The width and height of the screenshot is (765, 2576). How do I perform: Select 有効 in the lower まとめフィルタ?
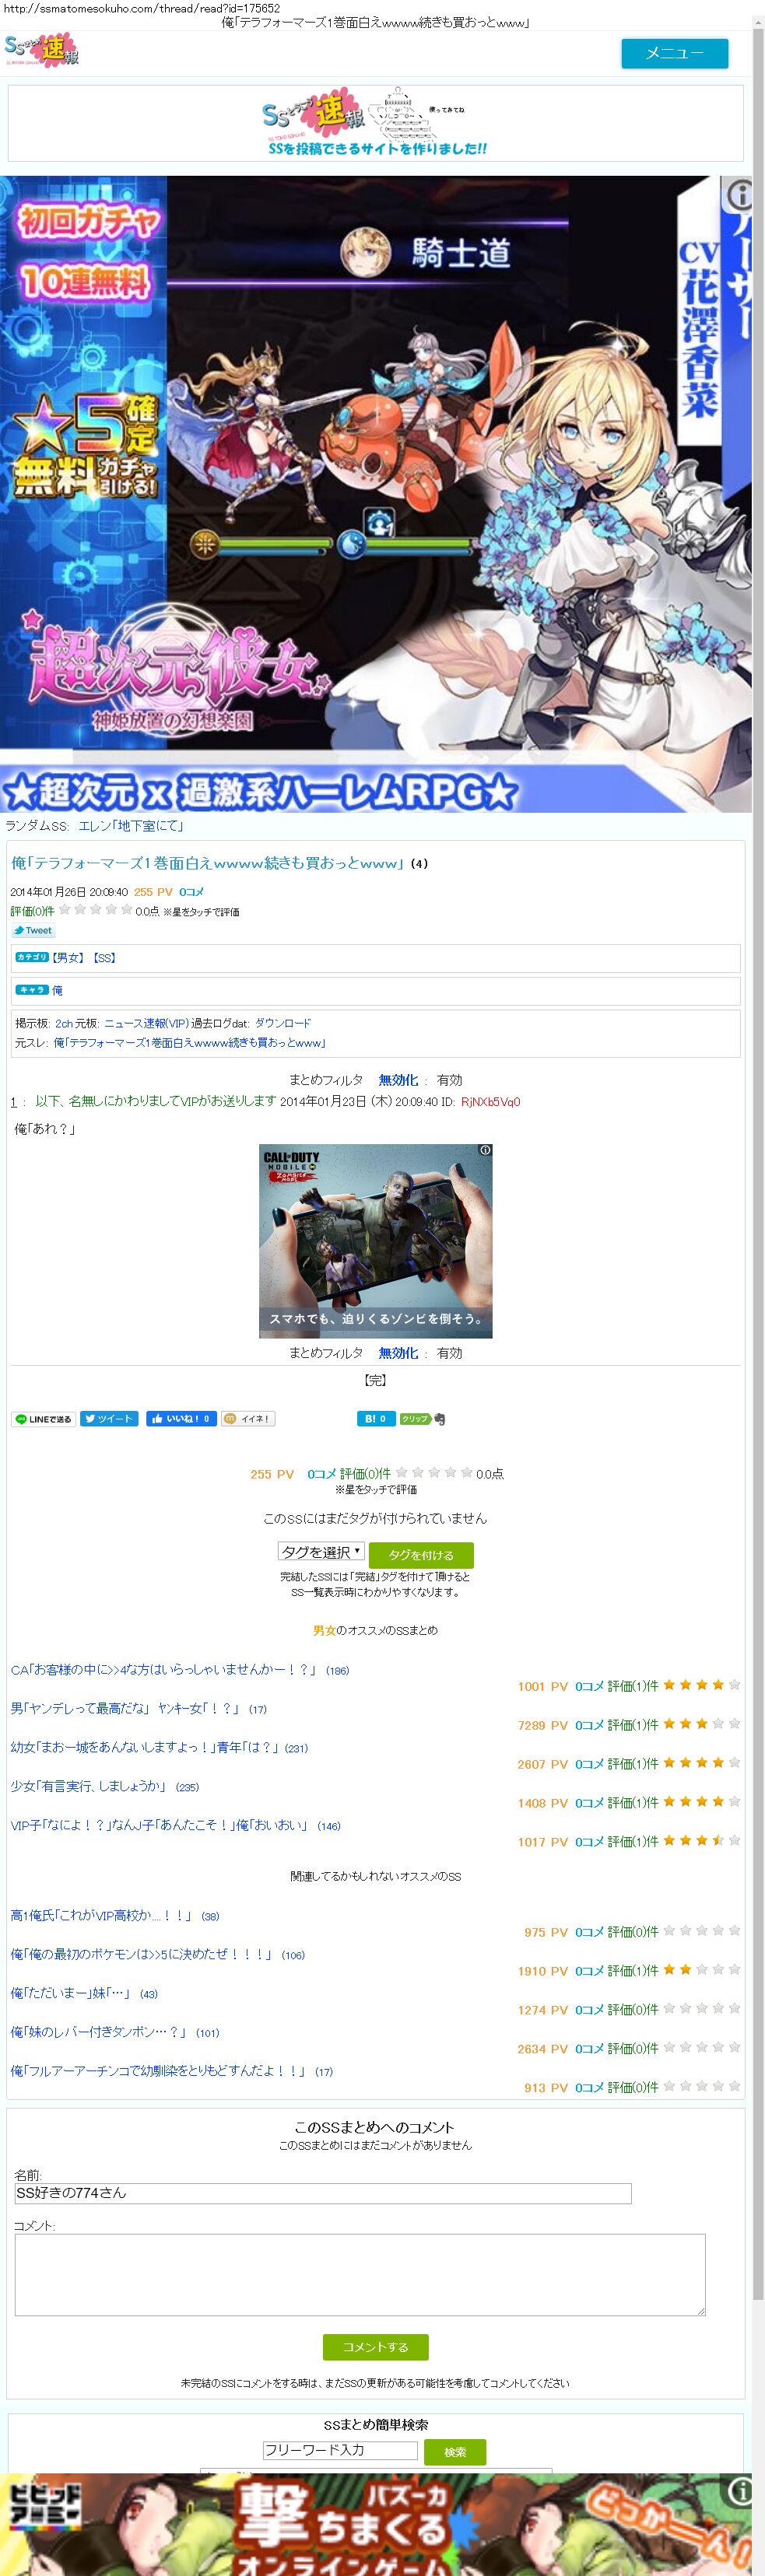coord(449,1353)
